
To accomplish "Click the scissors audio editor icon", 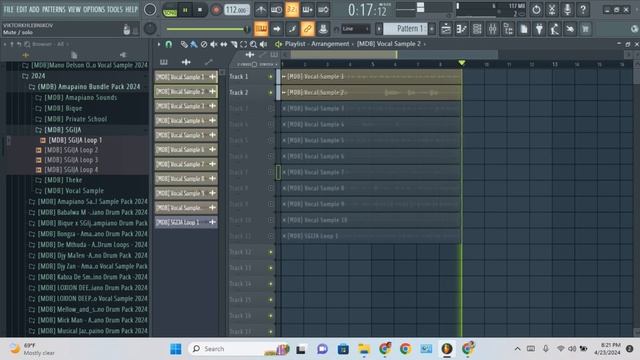I will click(552, 10).
